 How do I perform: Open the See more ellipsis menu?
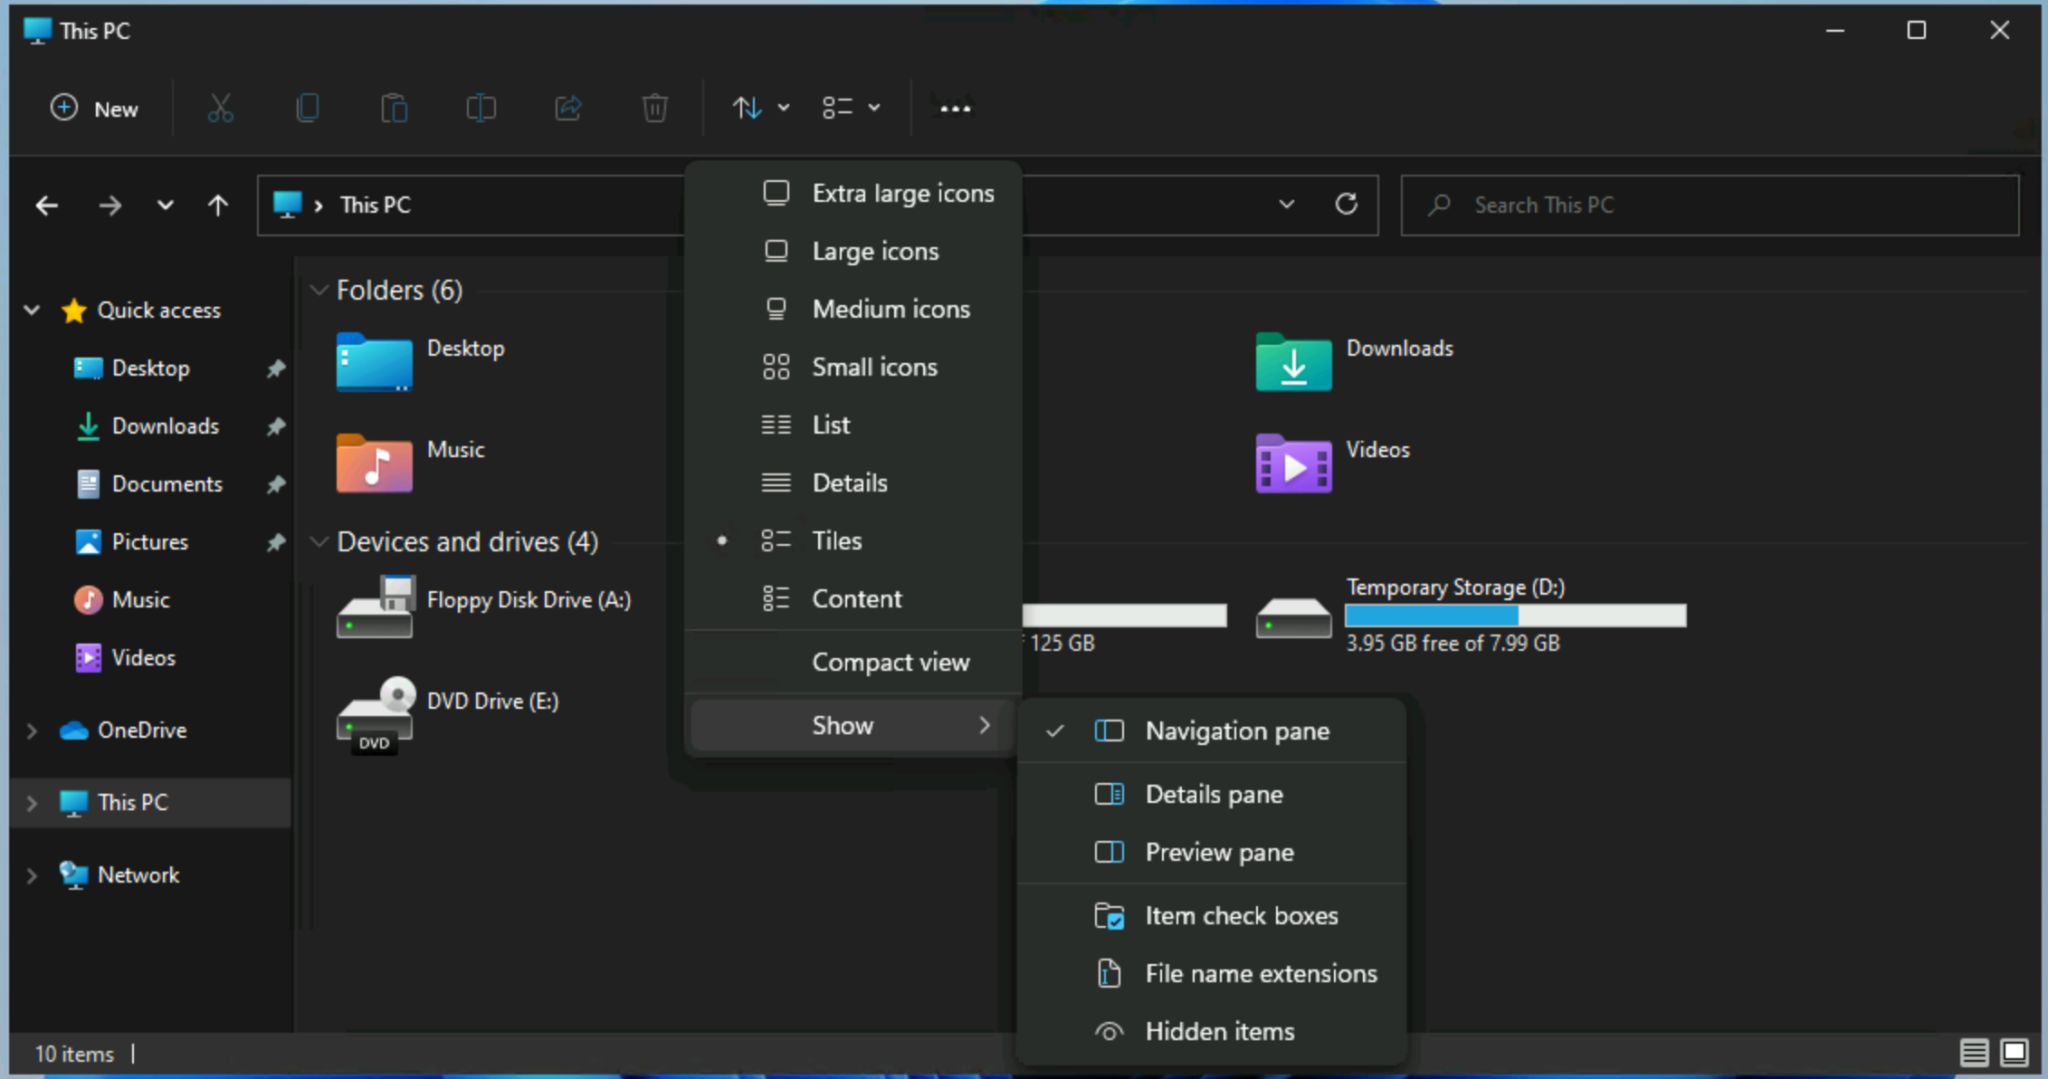(955, 108)
